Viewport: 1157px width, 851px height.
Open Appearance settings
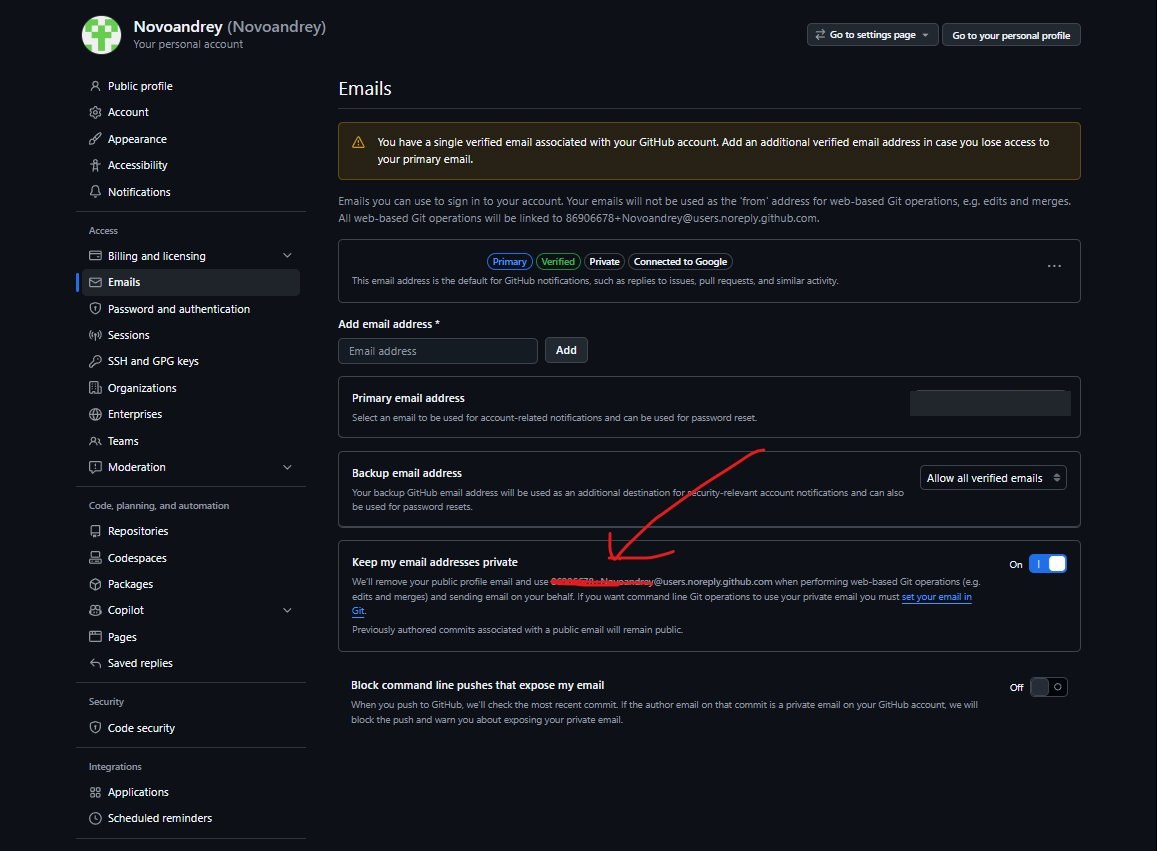pos(137,139)
